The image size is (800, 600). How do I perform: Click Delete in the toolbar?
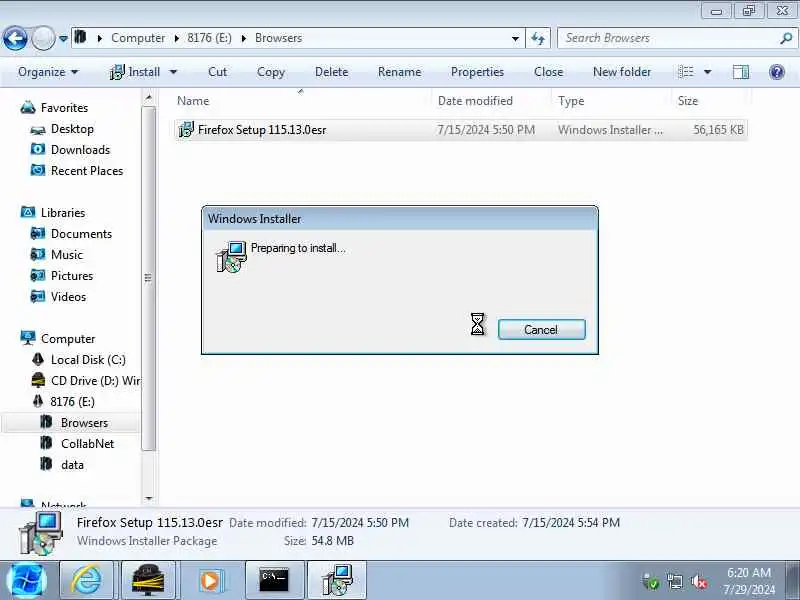tap(332, 72)
